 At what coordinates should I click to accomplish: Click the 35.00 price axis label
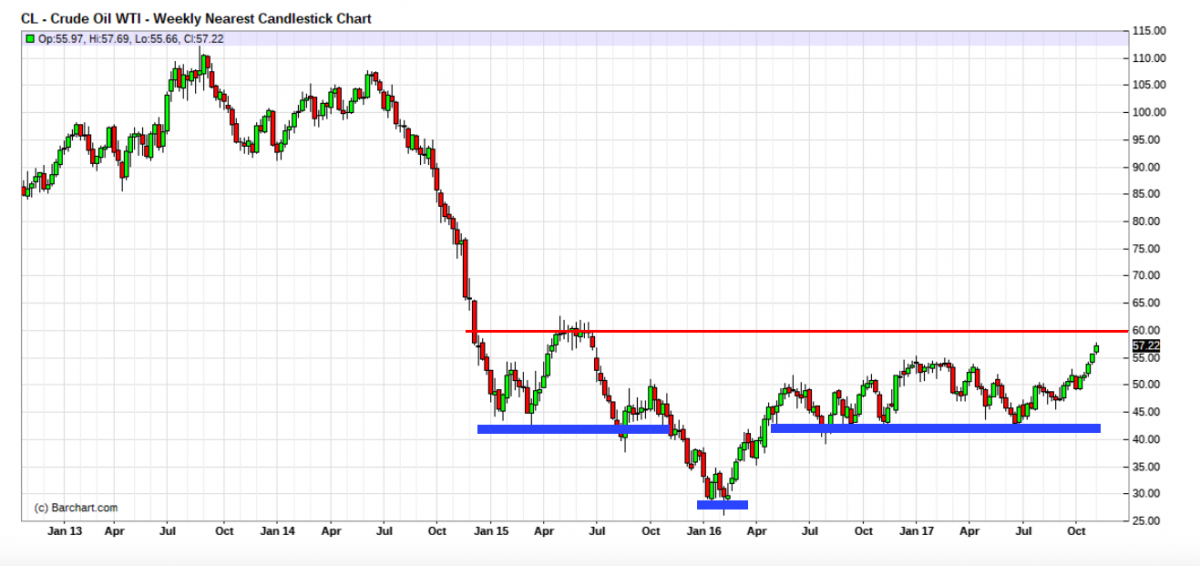tap(1146, 467)
